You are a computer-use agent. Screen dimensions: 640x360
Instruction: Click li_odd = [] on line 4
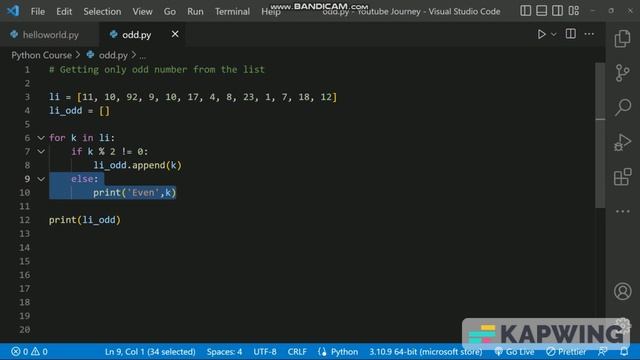(79, 111)
